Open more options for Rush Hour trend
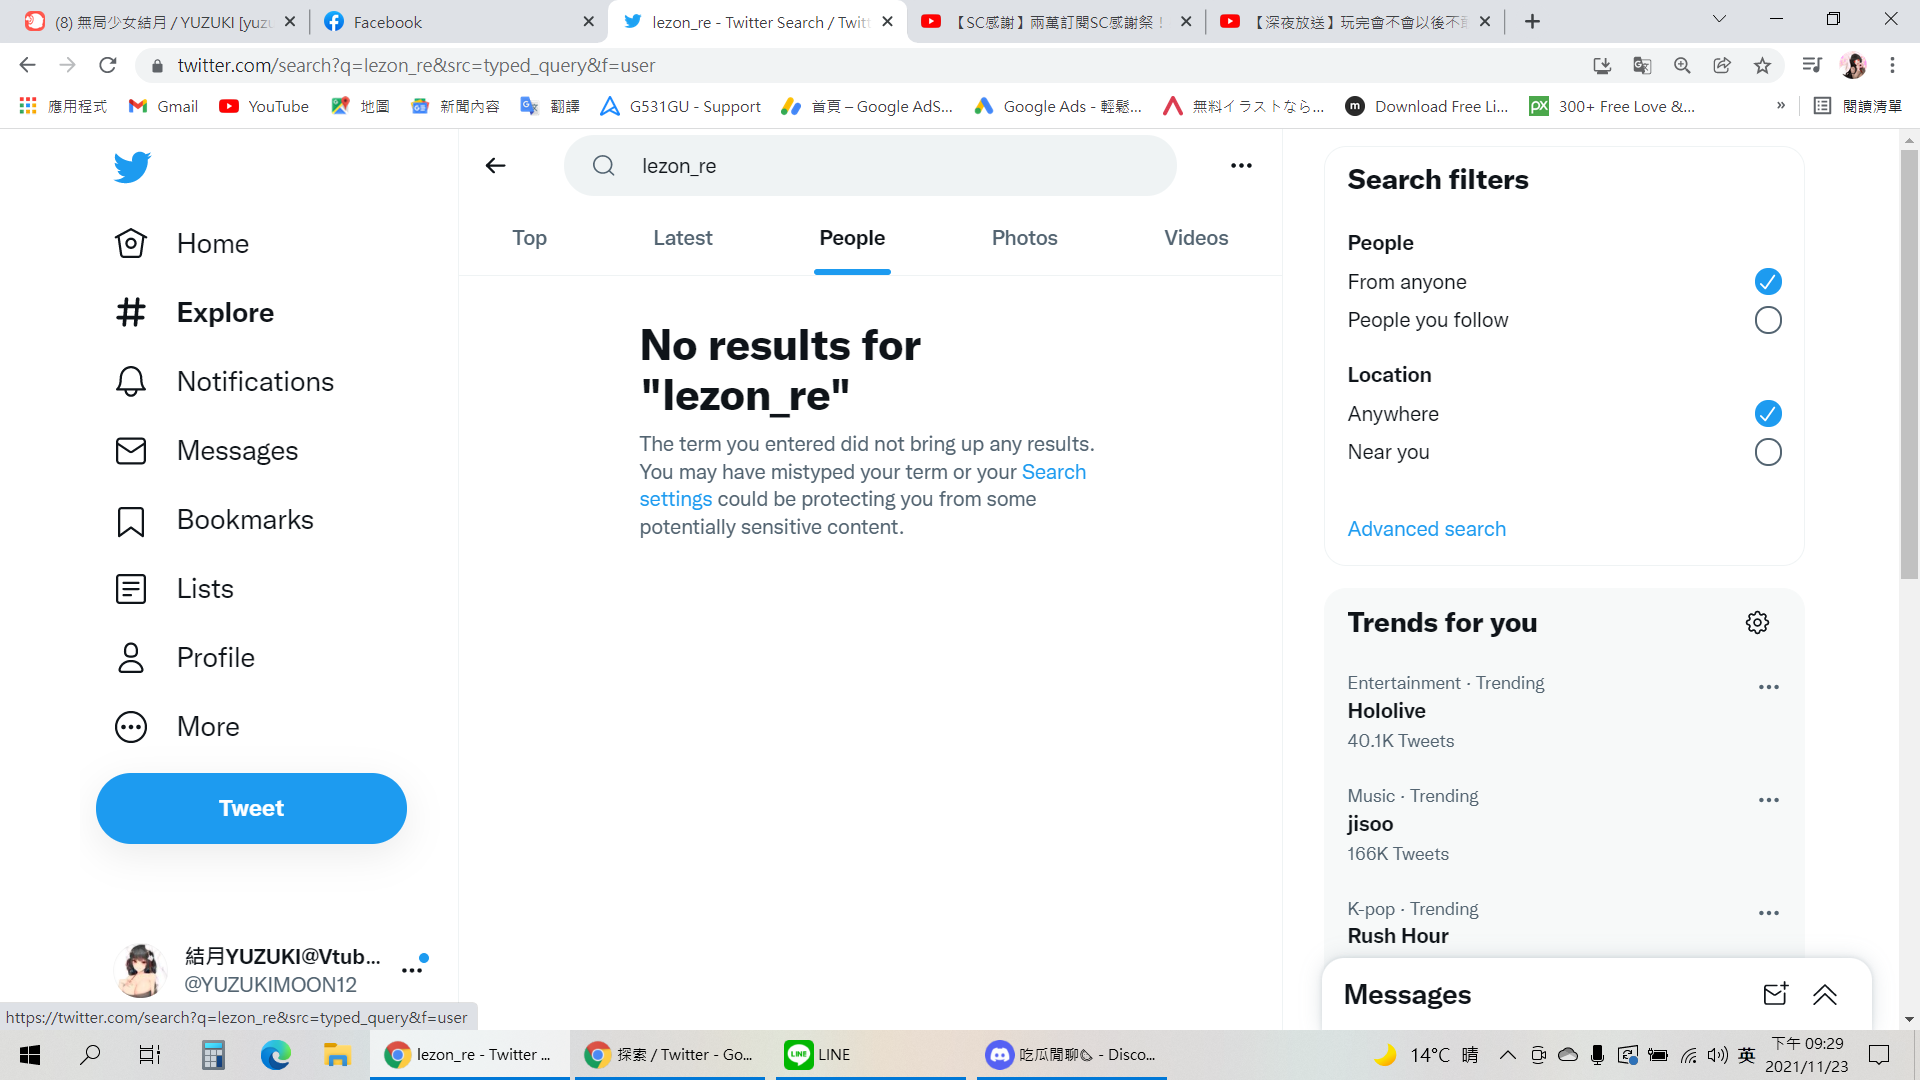 click(x=1768, y=913)
